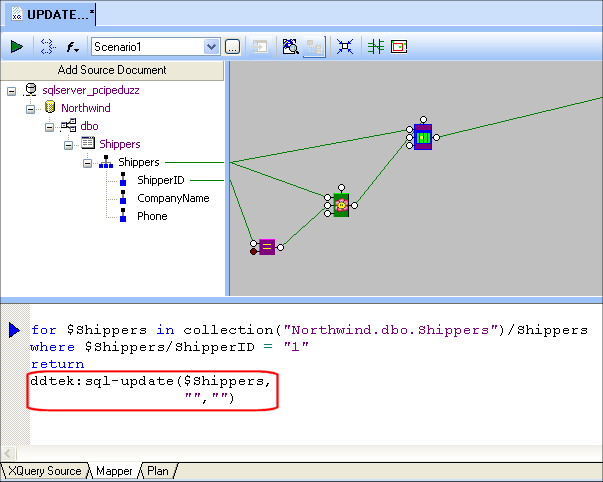
Task: Select the CompanyName field
Action: click(173, 198)
